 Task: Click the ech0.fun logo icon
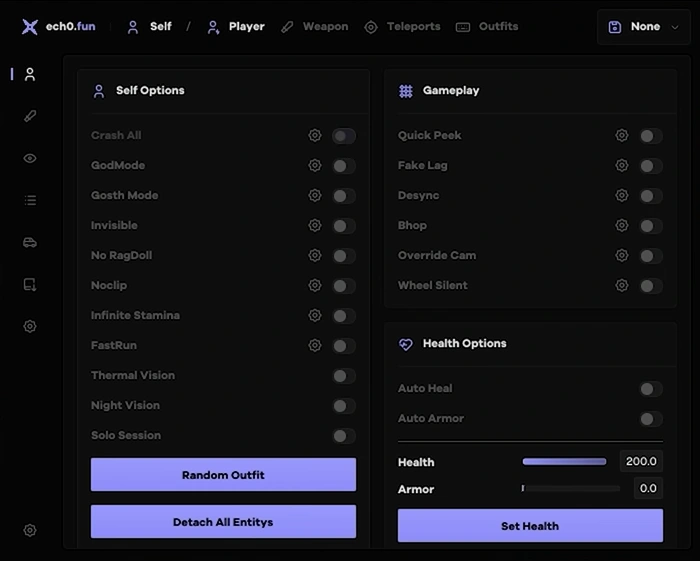(x=30, y=27)
